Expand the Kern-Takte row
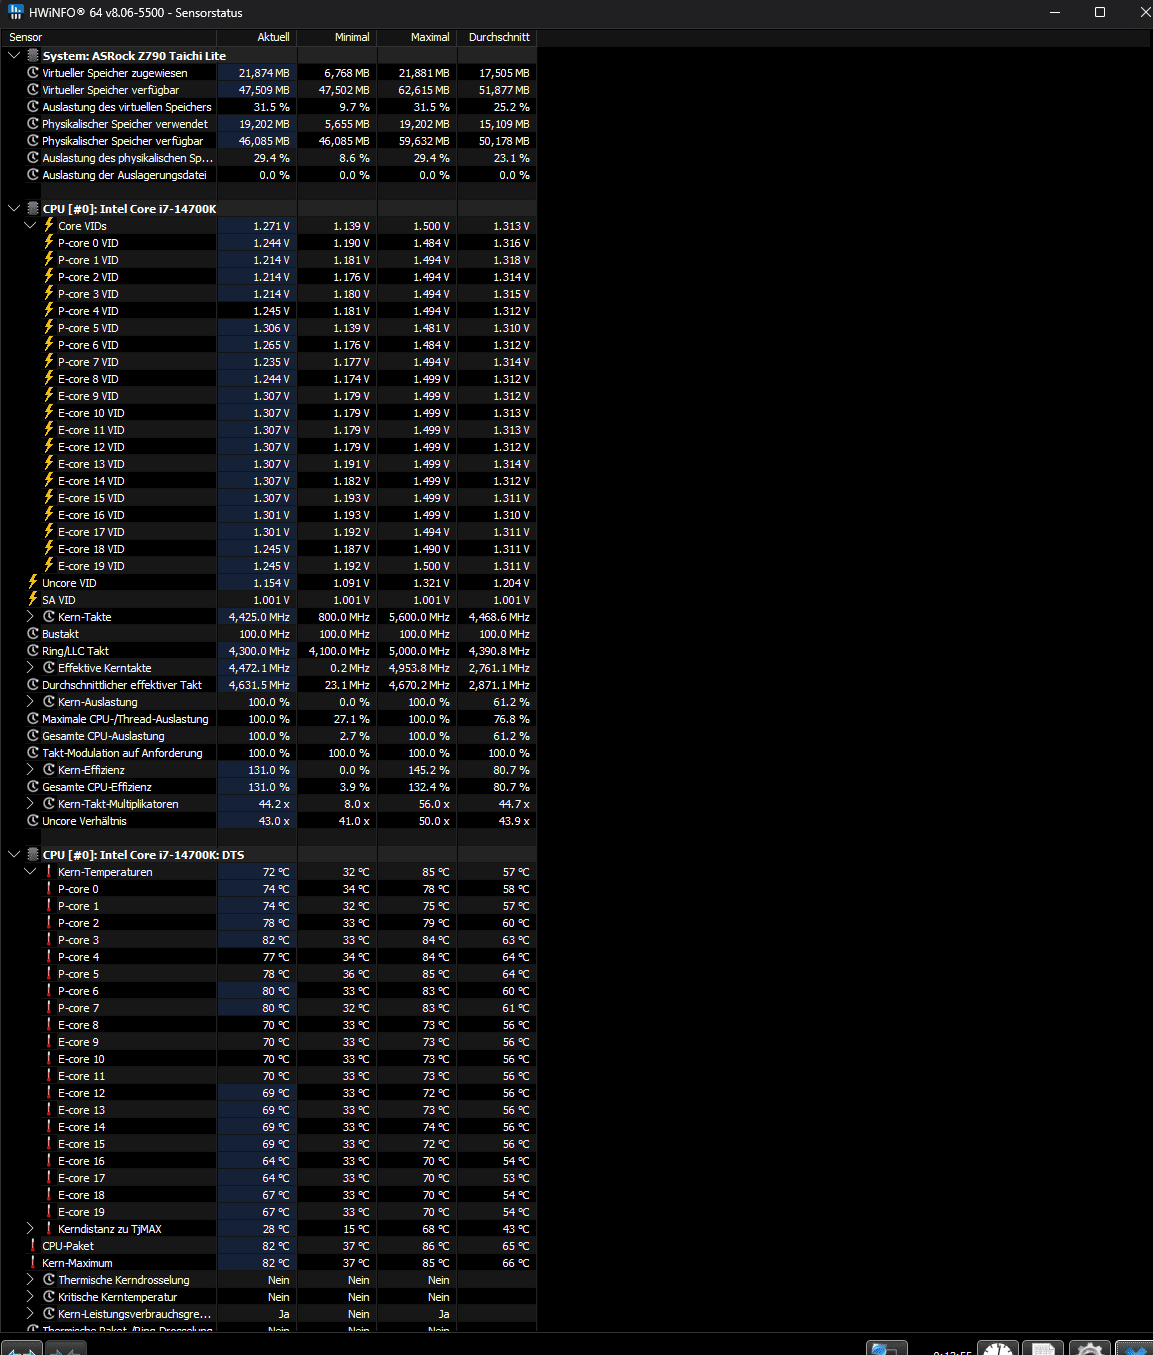1153x1355 pixels. point(30,617)
